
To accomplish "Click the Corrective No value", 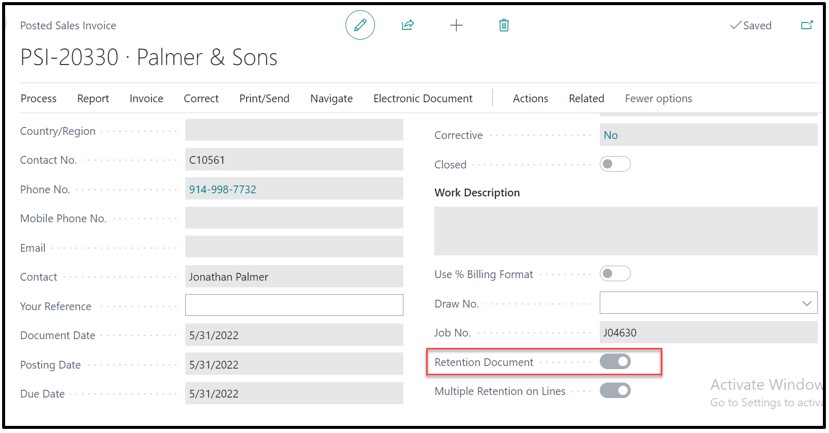I will click(x=610, y=135).
